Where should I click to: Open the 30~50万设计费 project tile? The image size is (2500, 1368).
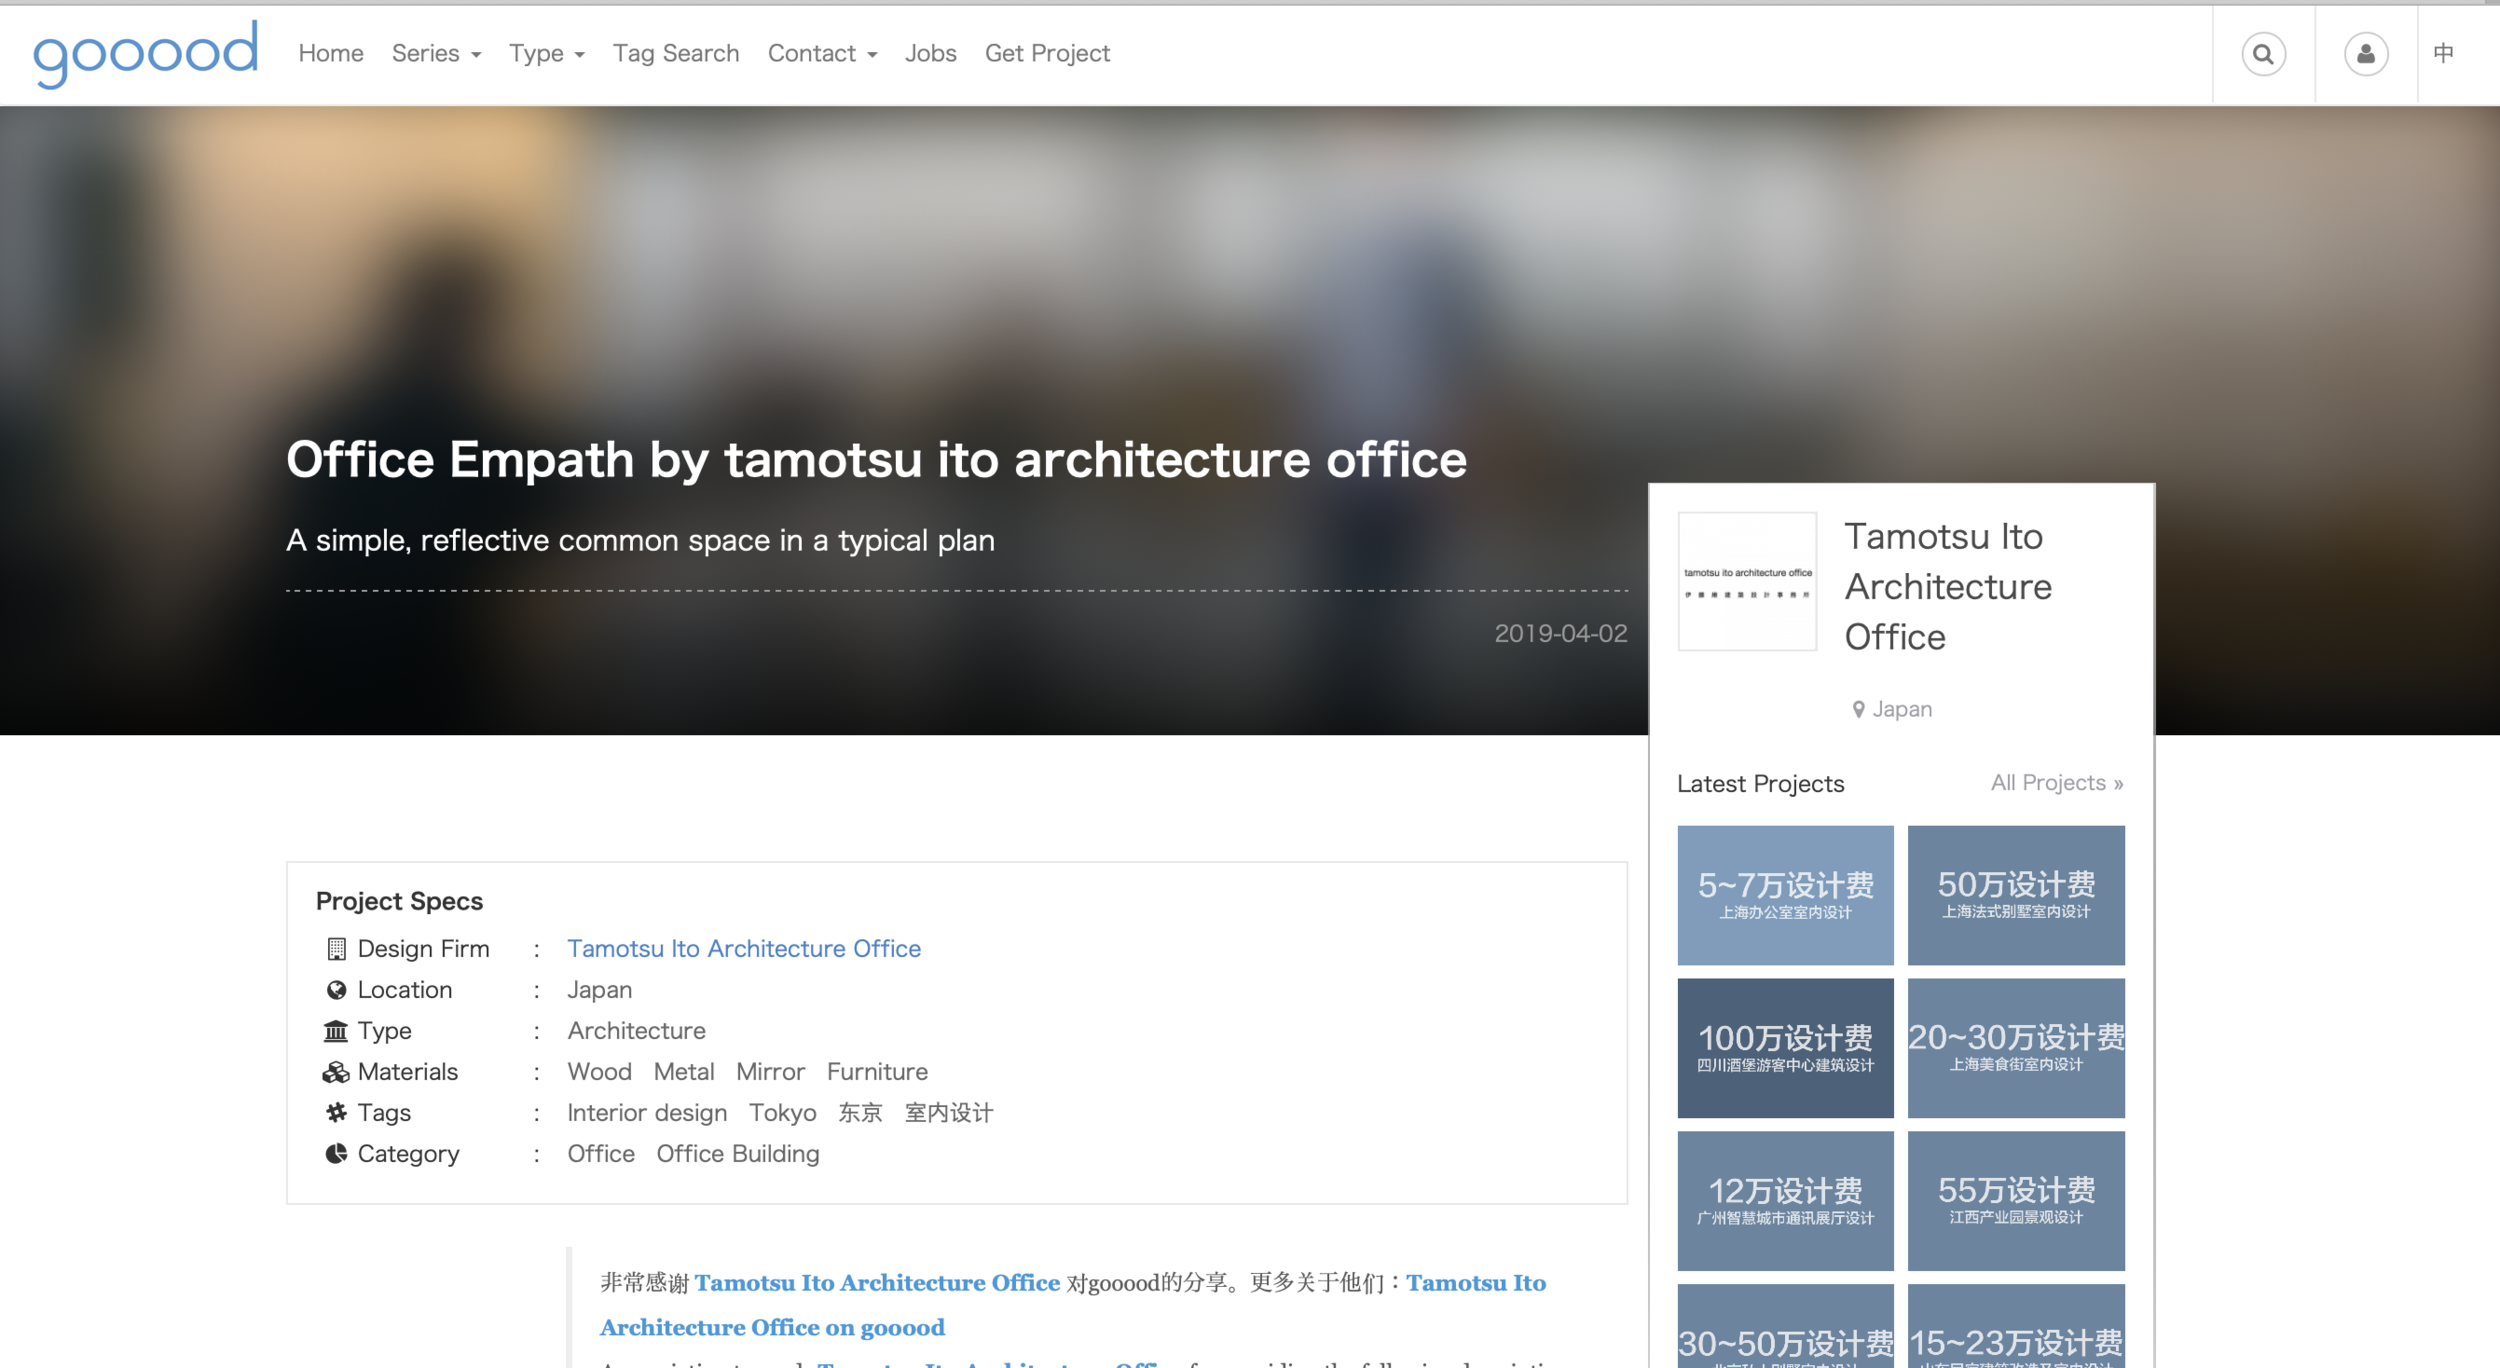(x=1785, y=1326)
